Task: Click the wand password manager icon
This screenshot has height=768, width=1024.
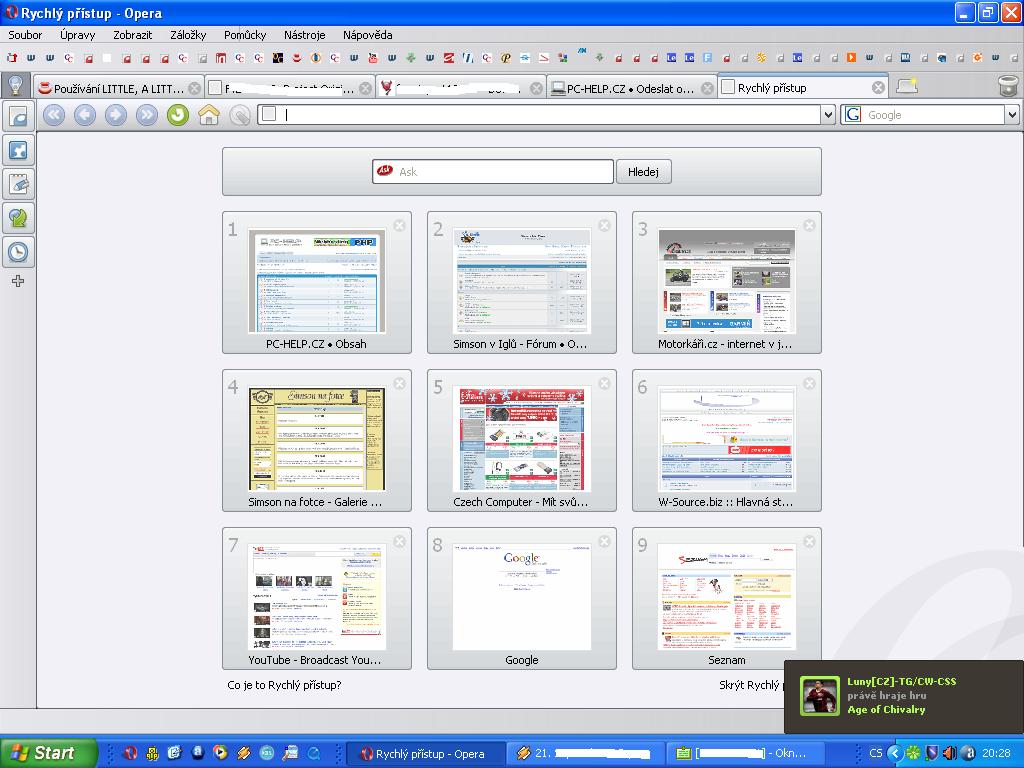Action: click(x=240, y=116)
